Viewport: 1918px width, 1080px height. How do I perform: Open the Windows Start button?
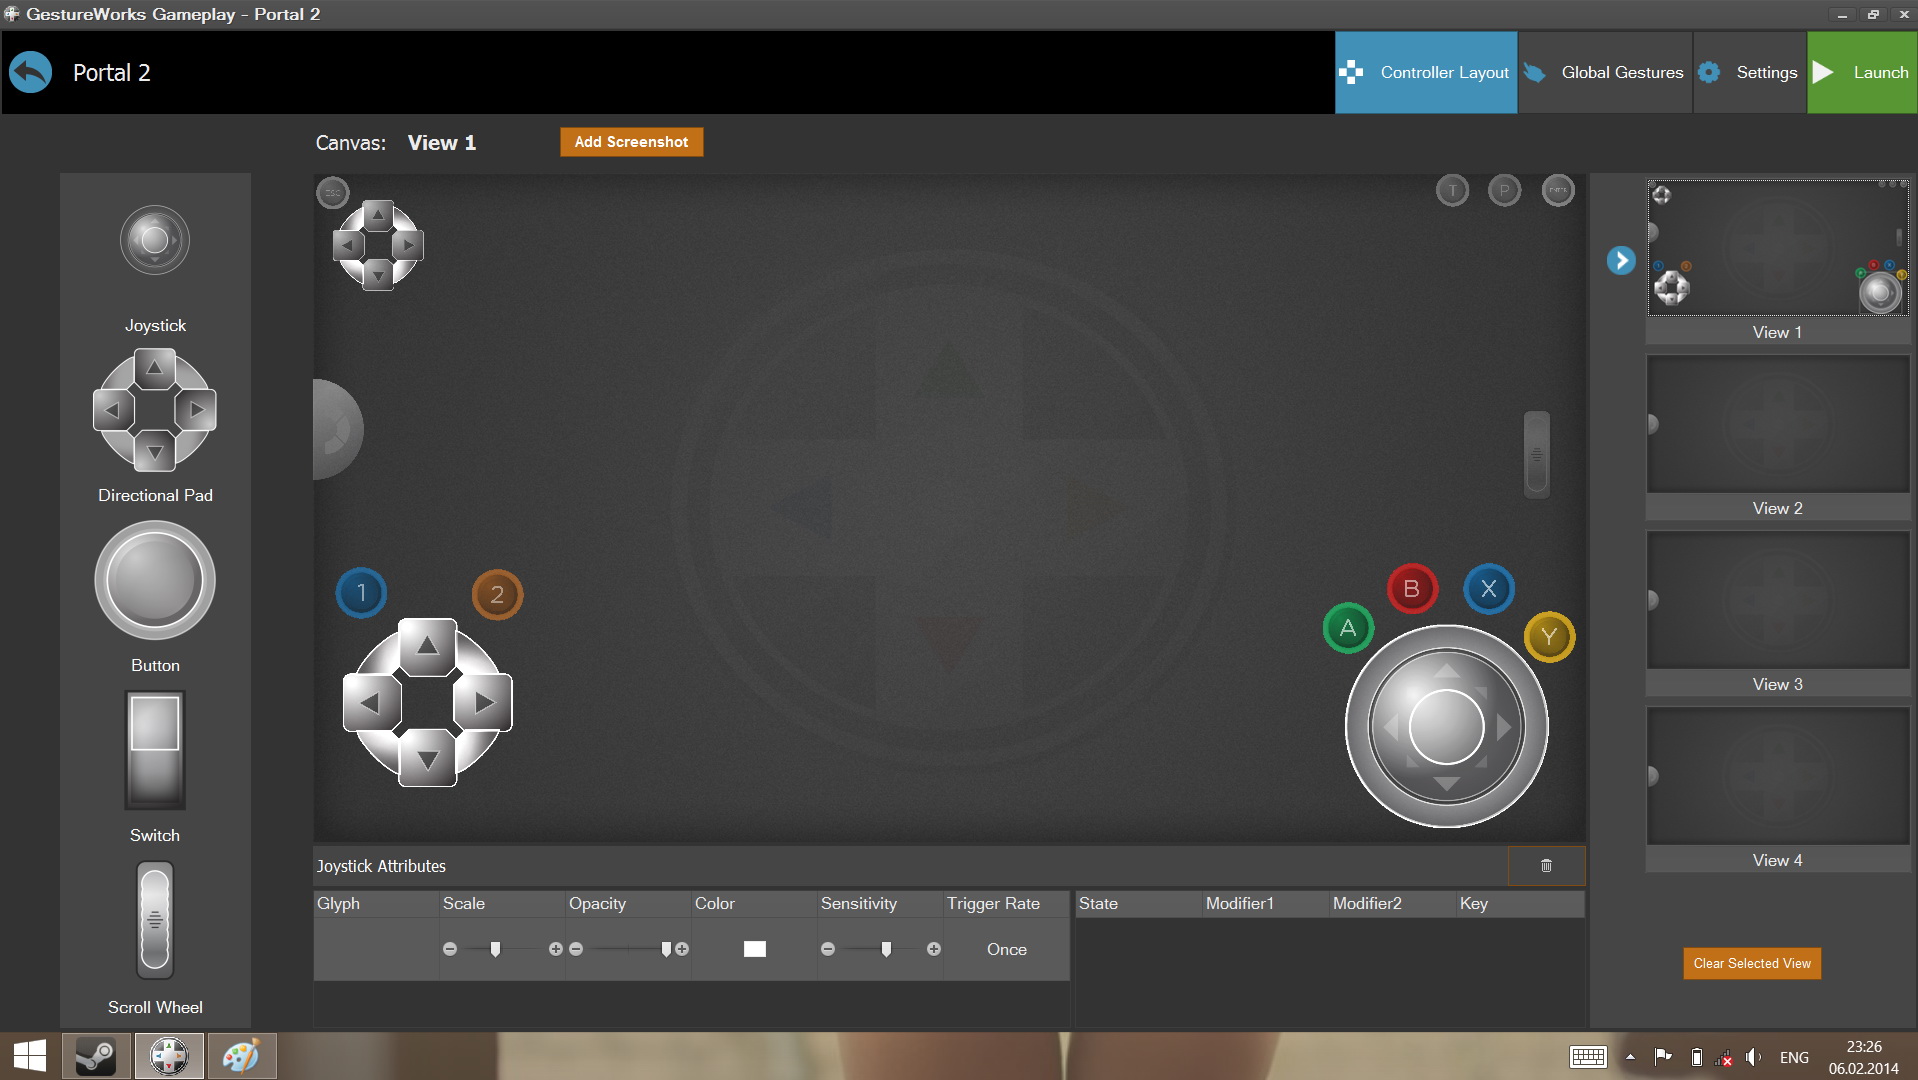(30, 1056)
